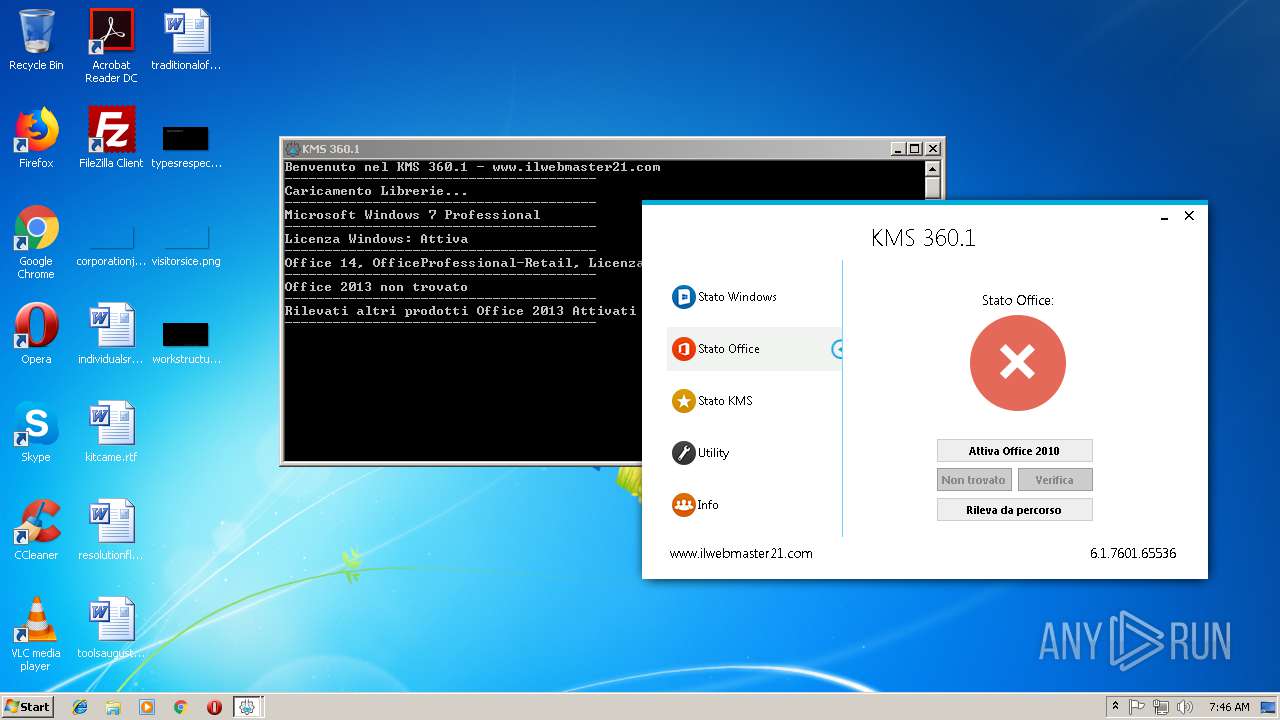Image resolution: width=1280 pixels, height=720 pixels.
Task: Click 'Office 2013 non trovato' console line
Action: coord(376,287)
